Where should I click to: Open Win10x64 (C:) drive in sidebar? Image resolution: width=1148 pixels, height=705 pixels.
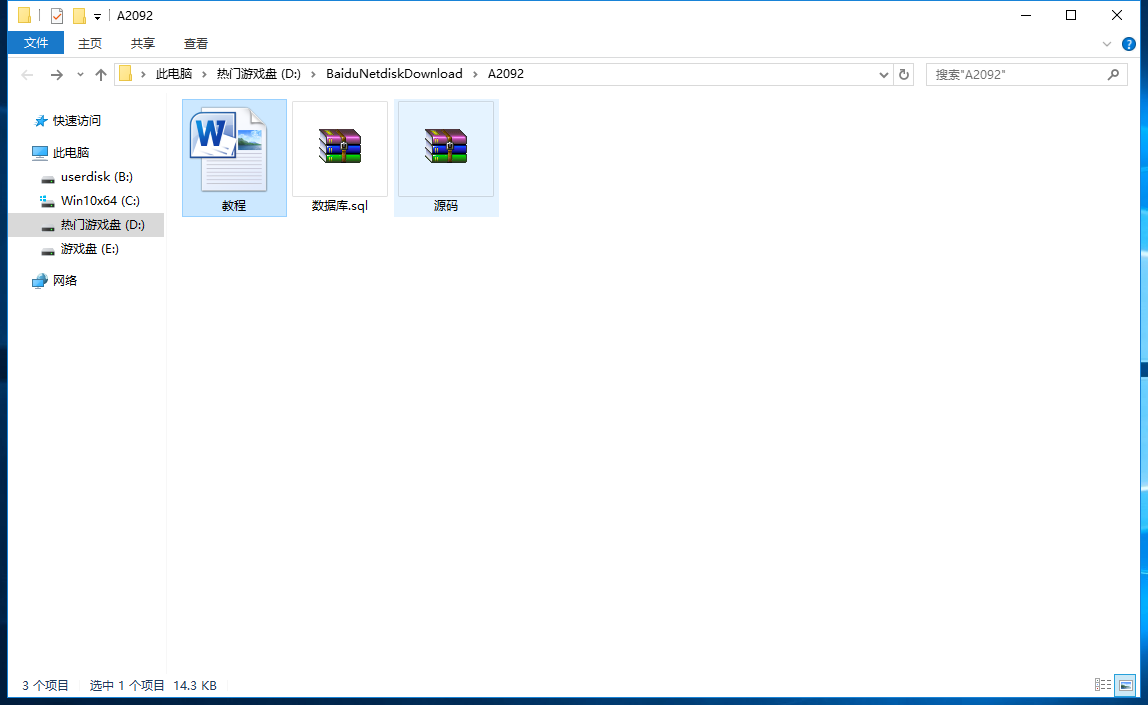(x=99, y=201)
